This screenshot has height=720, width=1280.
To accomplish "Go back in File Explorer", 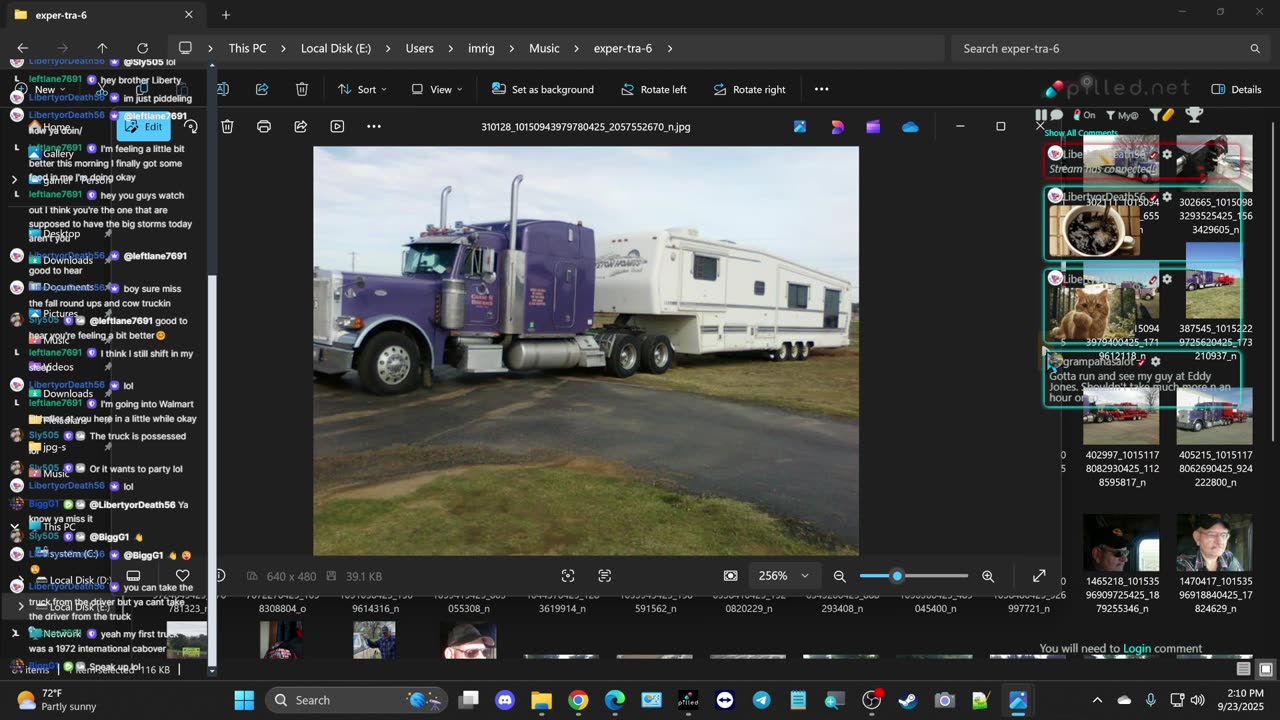I will 23,48.
